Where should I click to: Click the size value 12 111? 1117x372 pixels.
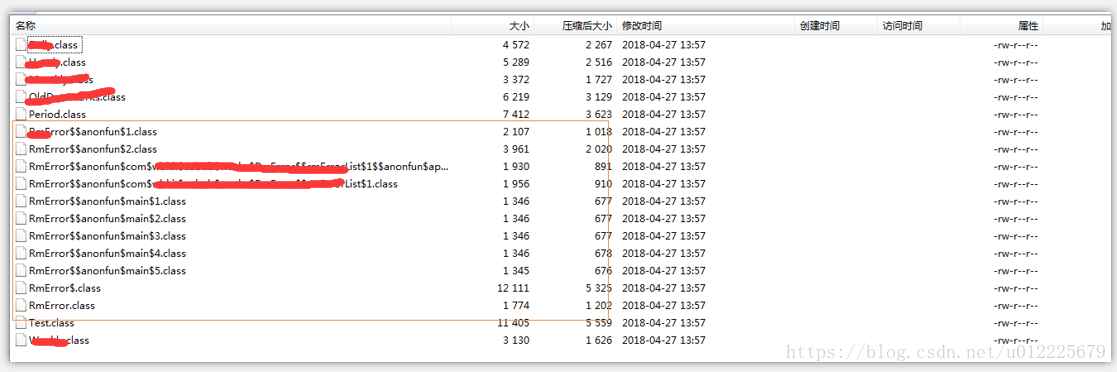(x=513, y=288)
